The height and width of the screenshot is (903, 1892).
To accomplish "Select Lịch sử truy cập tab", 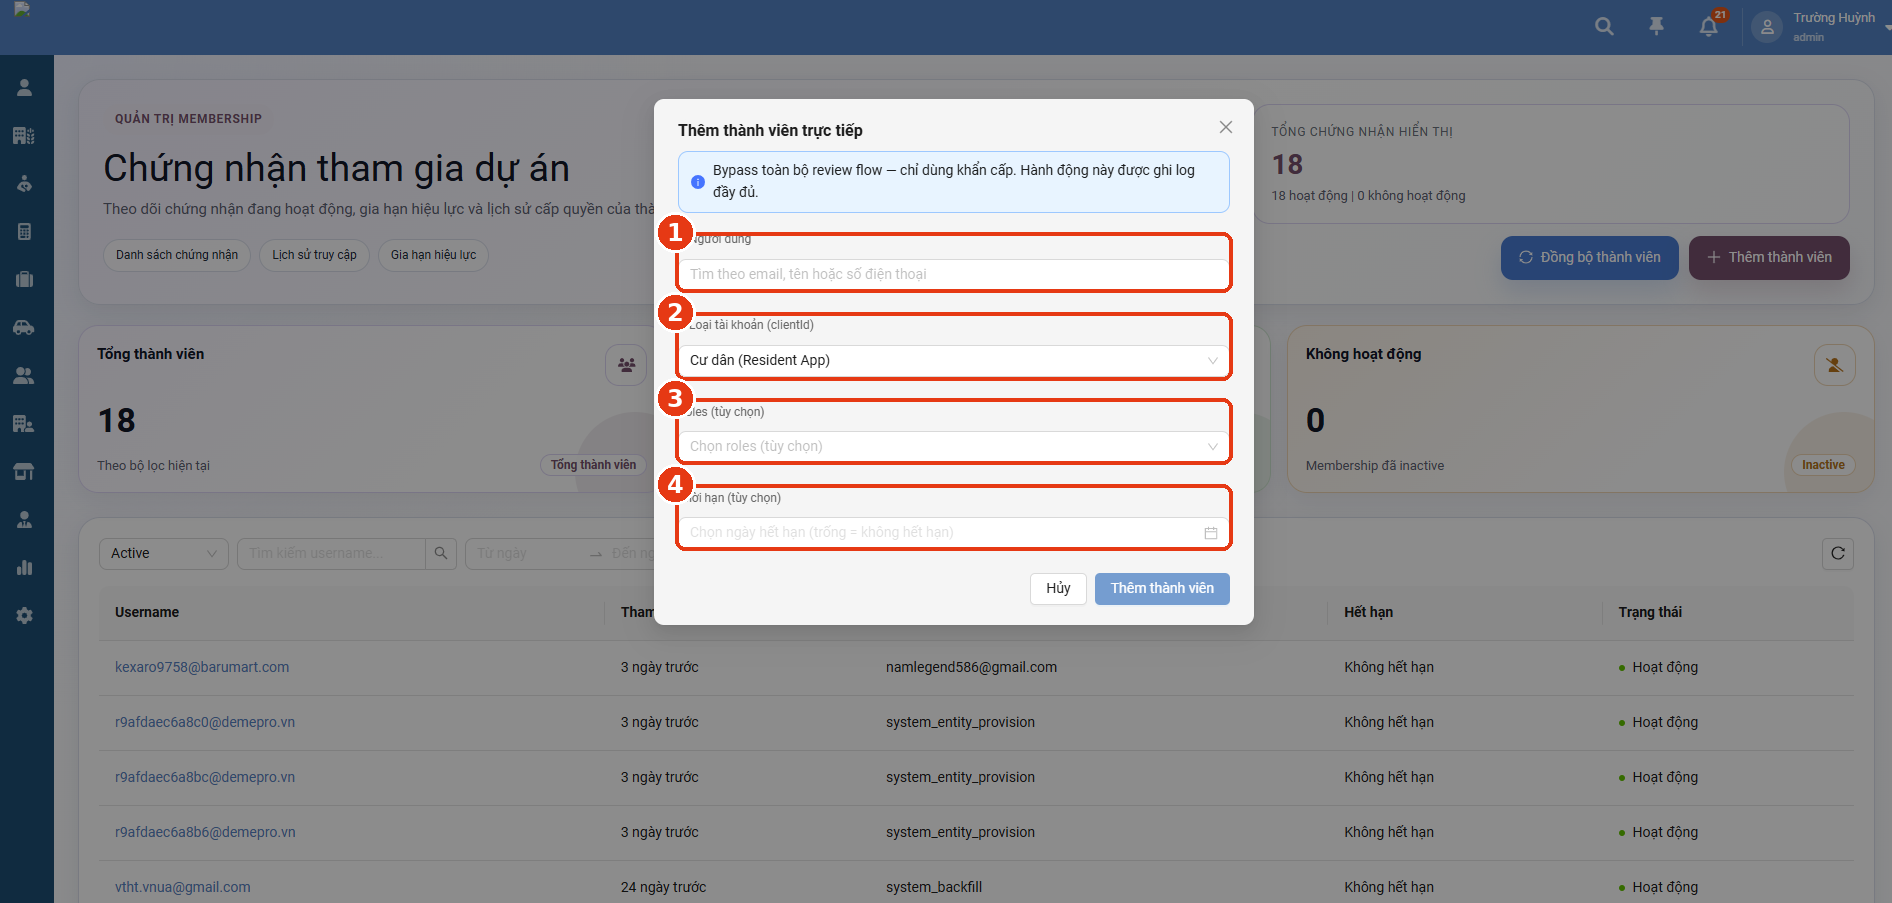I will tap(314, 255).
